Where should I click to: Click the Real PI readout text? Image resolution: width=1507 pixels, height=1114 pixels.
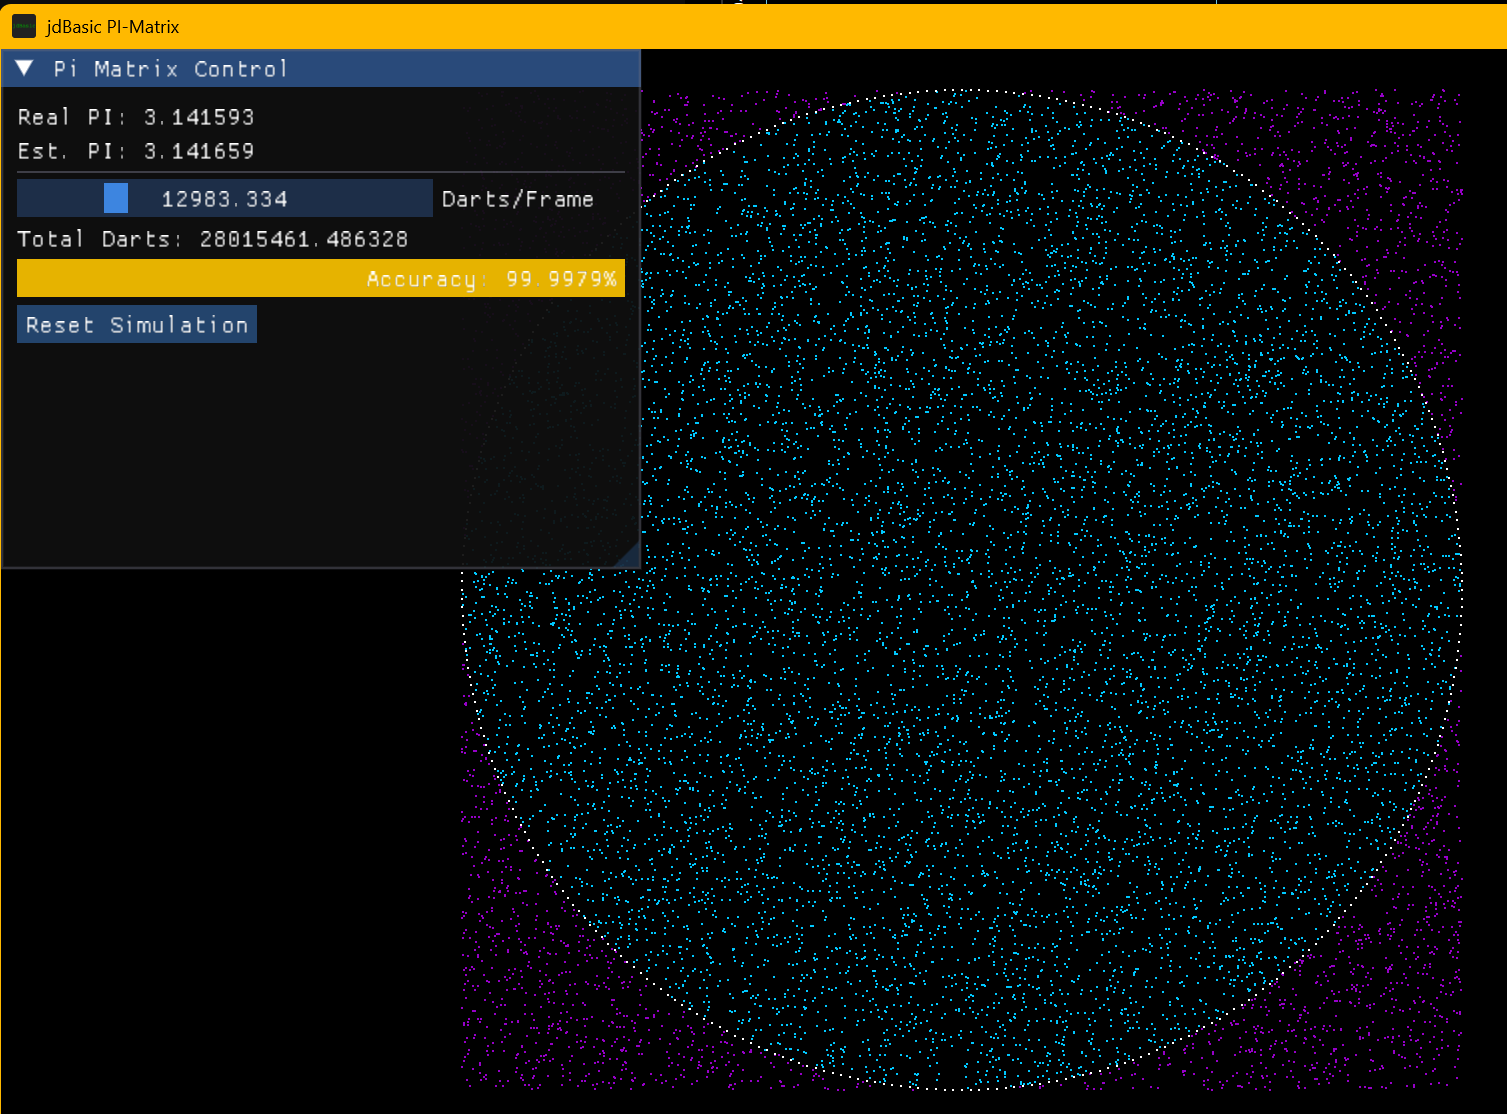[x=136, y=116]
